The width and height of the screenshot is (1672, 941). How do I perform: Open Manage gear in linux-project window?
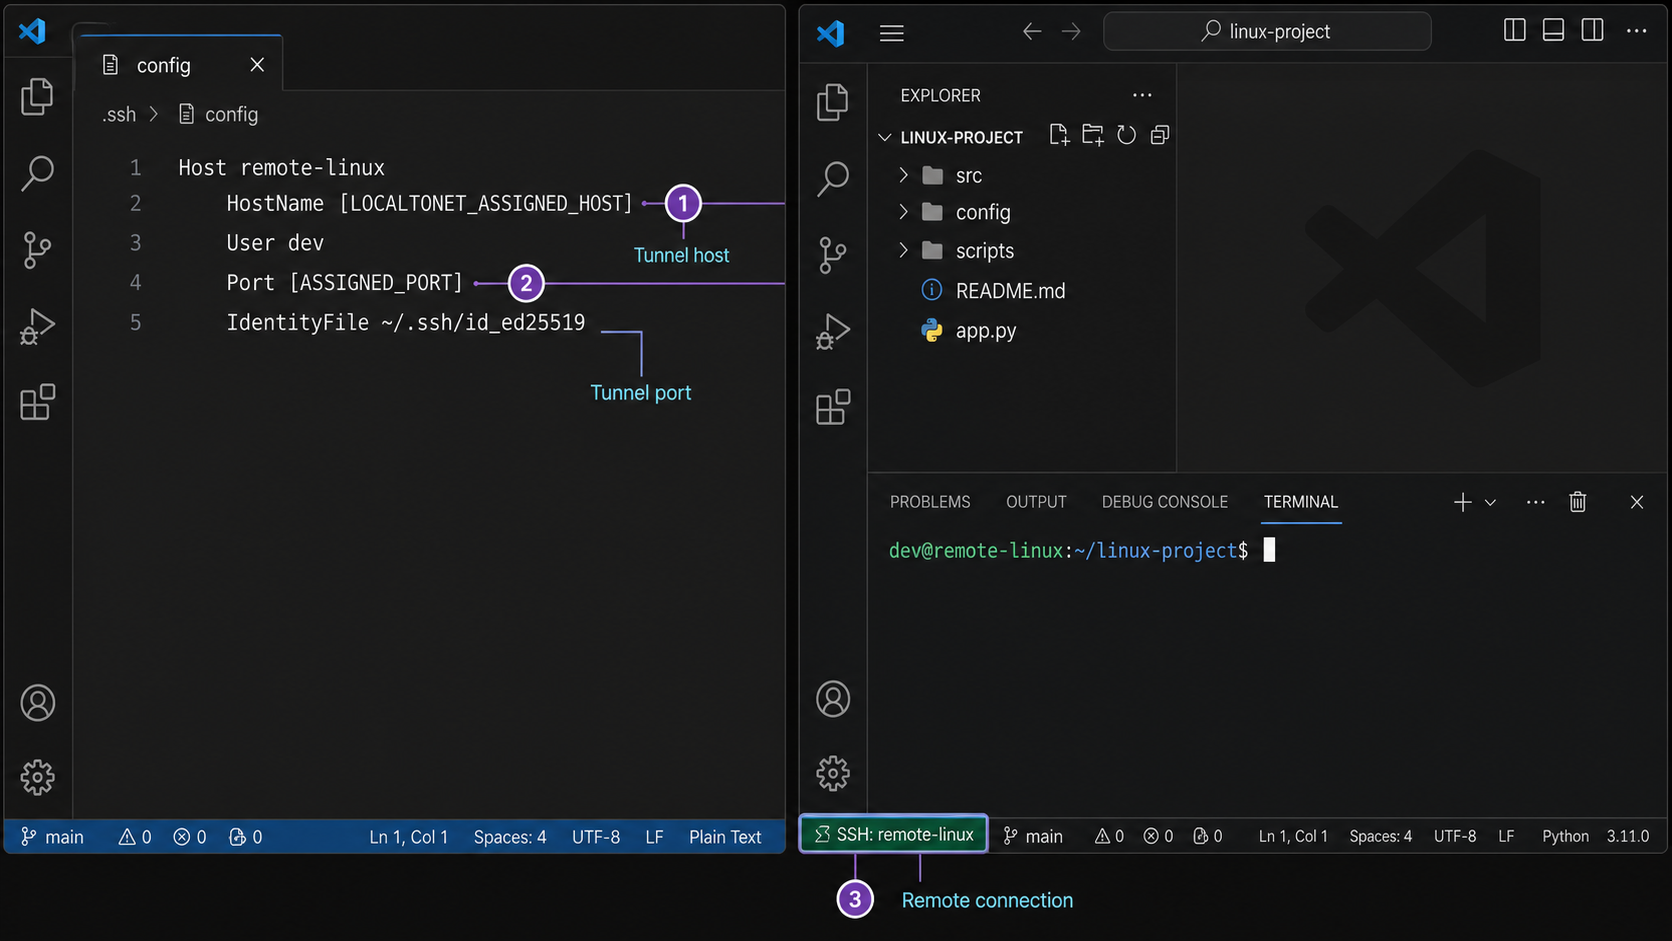click(x=833, y=773)
